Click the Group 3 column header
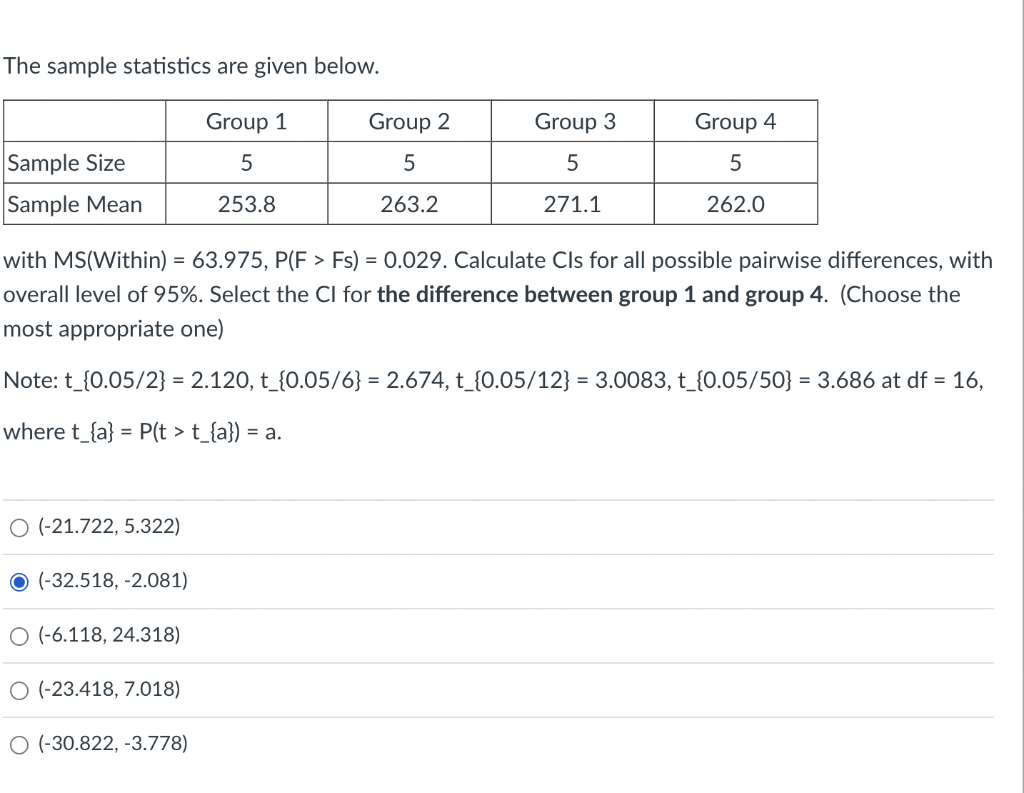This screenshot has height=793, width=1024. pyautogui.click(x=572, y=121)
